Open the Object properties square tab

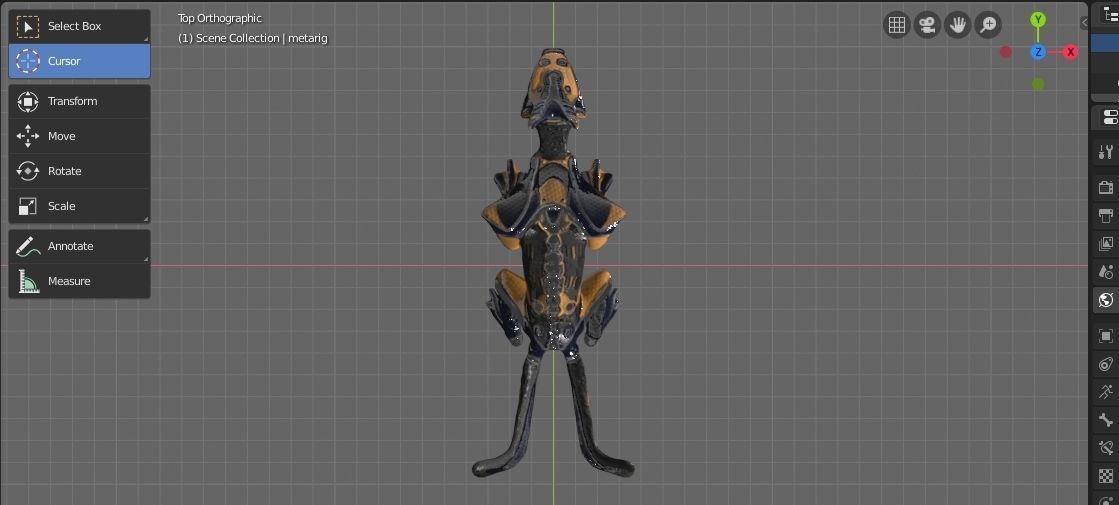(x=1106, y=335)
